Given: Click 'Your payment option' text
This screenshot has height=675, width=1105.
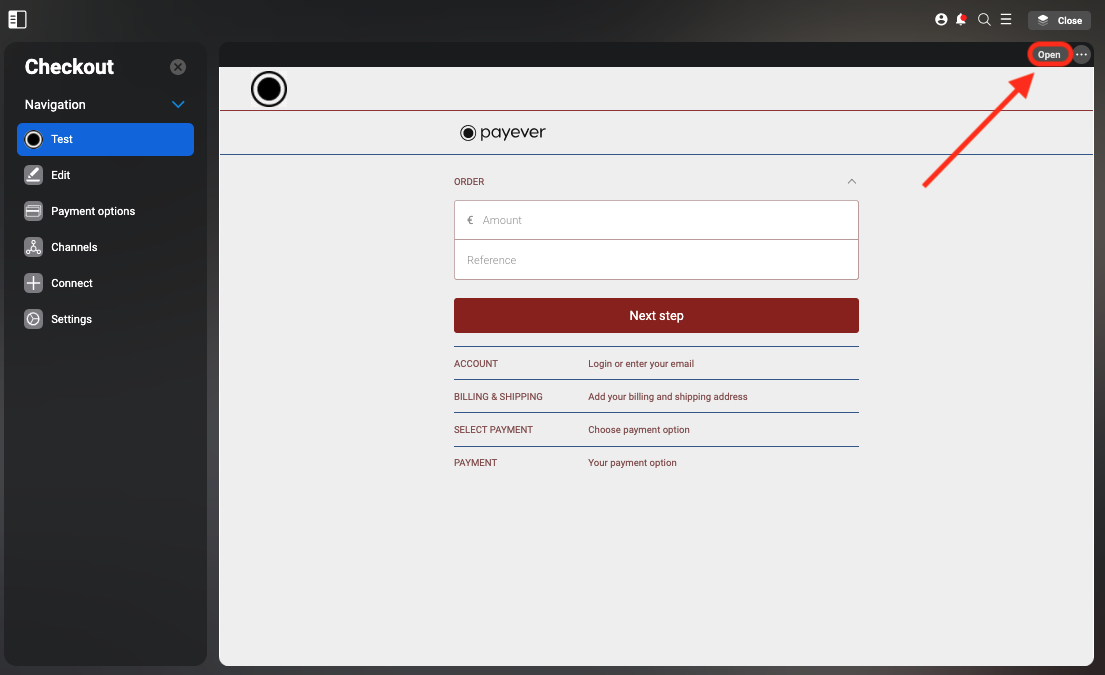Looking at the screenshot, I should [x=632, y=463].
